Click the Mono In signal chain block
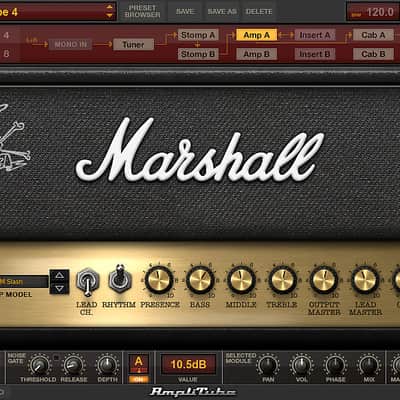 [x=70, y=44]
